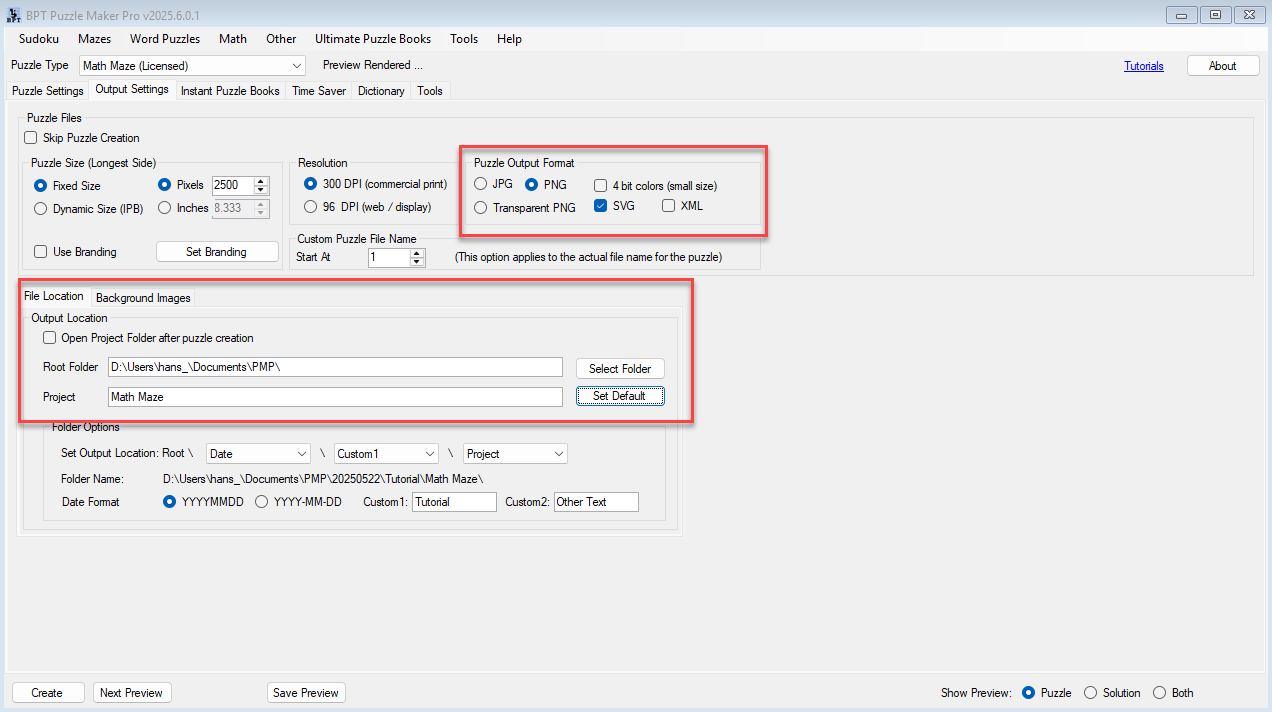1272x712 pixels.
Task: Click the BPT Puzzle Maker app icon
Action: click(x=13, y=14)
